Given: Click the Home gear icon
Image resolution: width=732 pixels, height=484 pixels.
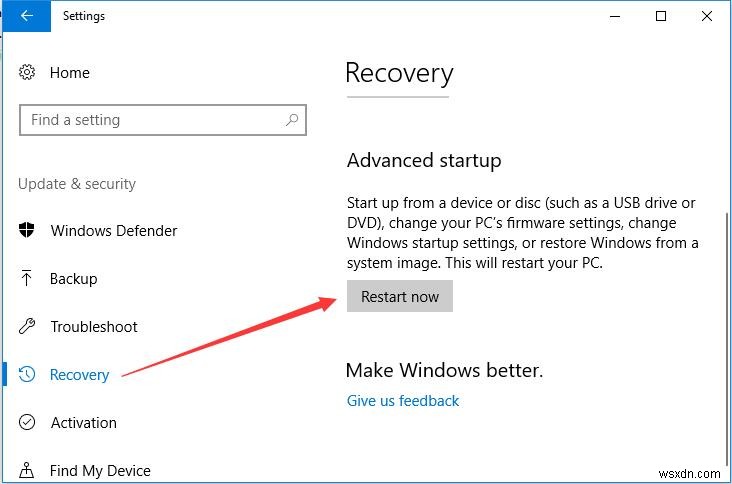Looking at the screenshot, I should pos(27,72).
